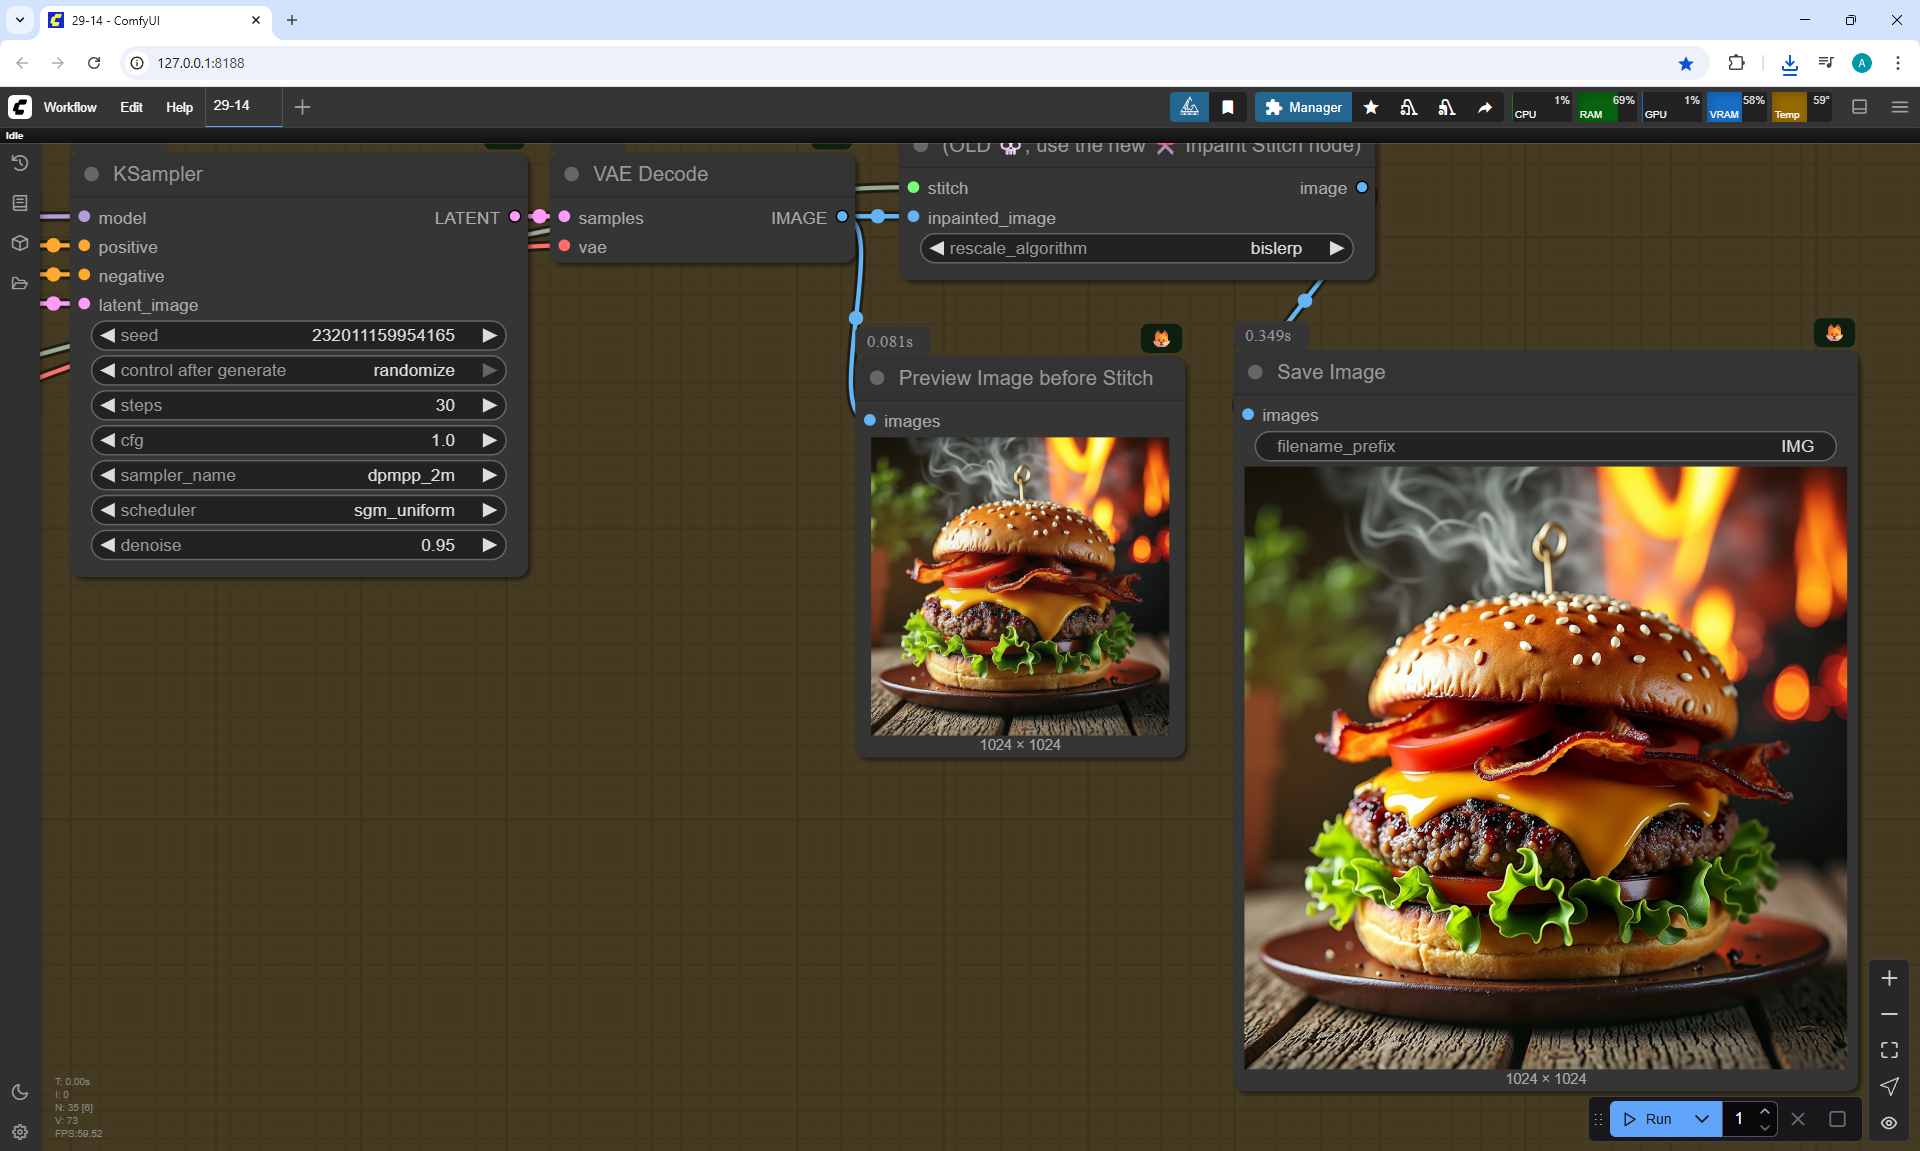Click the Run button
The height and width of the screenshot is (1151, 1920).
pyautogui.click(x=1648, y=1119)
